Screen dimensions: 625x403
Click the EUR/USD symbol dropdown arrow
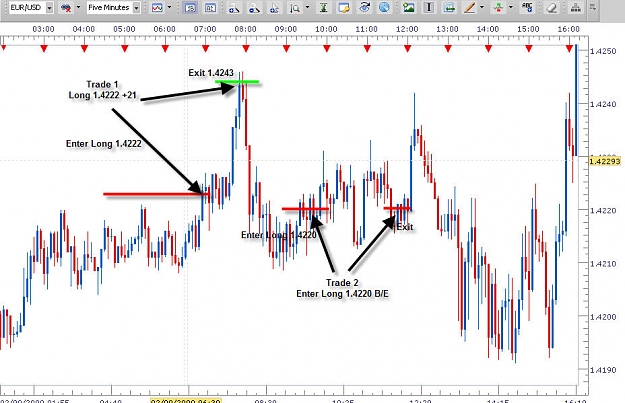click(x=49, y=8)
